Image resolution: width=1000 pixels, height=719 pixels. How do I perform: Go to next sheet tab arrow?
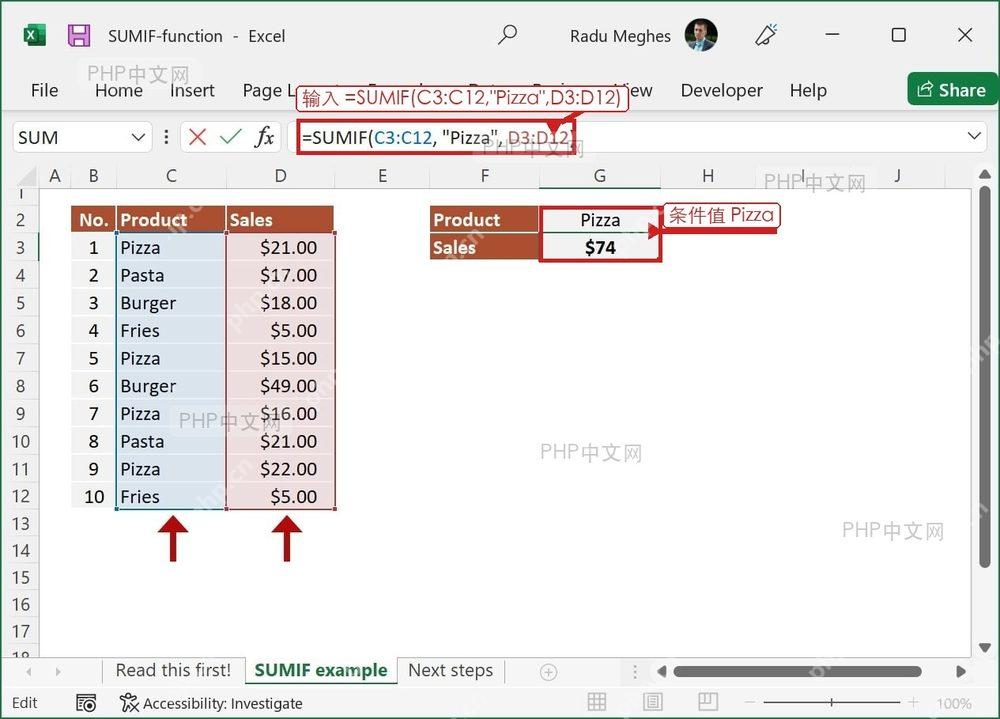[x=58, y=672]
